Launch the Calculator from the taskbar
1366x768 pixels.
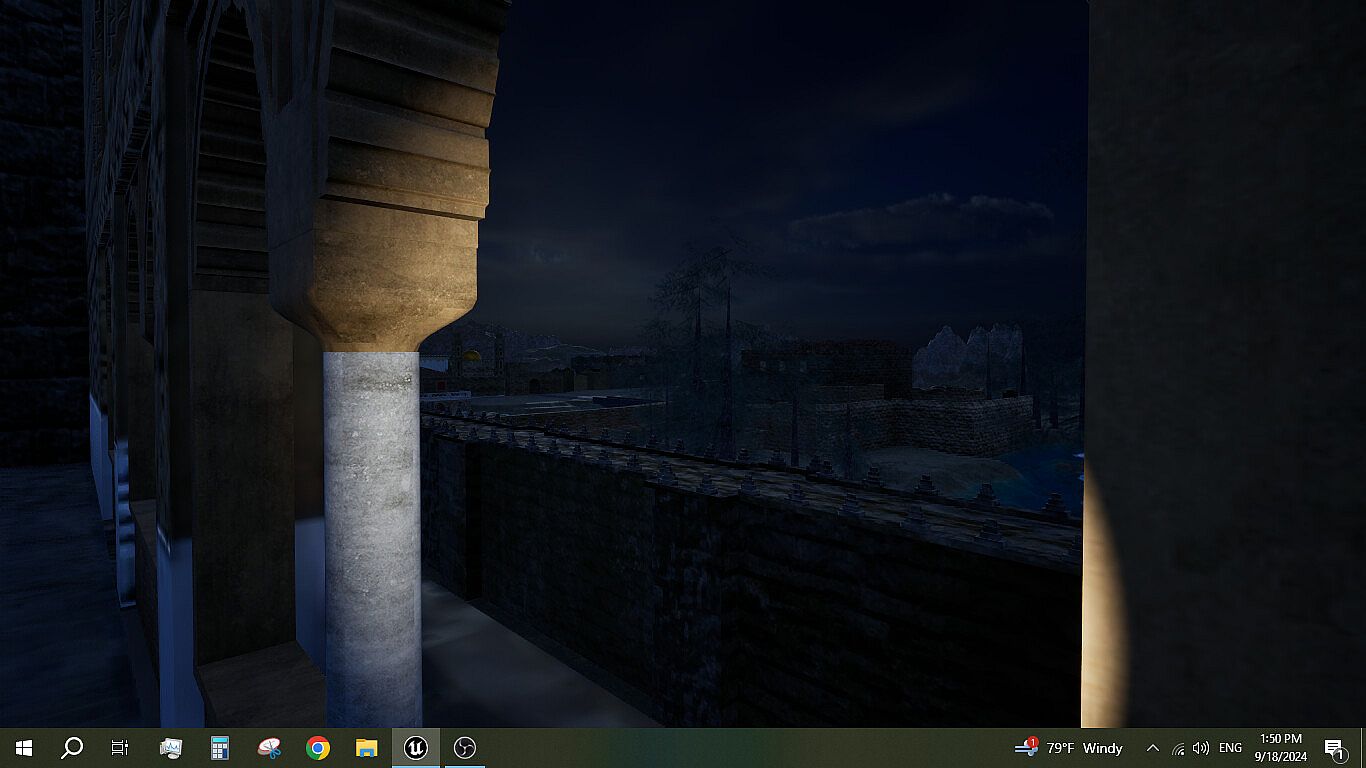click(220, 748)
